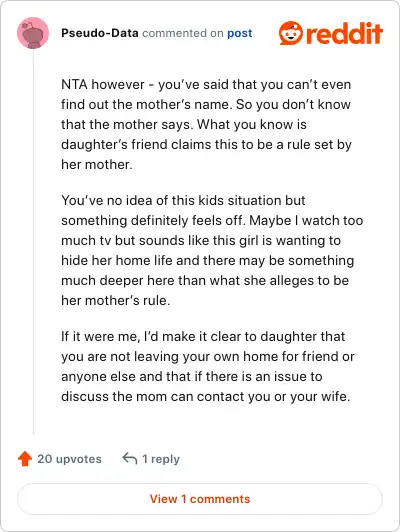This screenshot has height=532, width=400.
Task: Click the orange reddit wordmark text
Action: coord(344,33)
